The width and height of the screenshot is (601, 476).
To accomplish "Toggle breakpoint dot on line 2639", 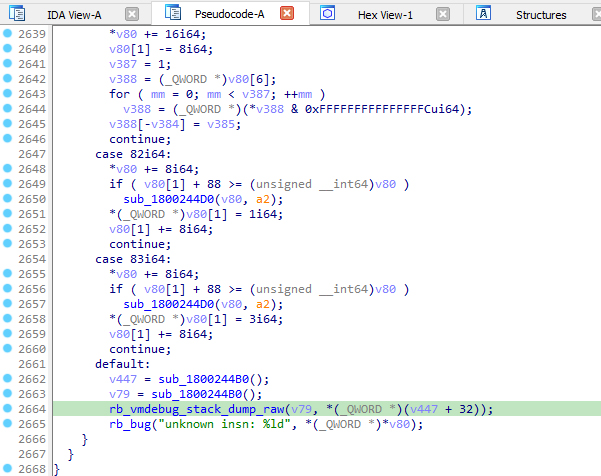I will coord(7,33).
